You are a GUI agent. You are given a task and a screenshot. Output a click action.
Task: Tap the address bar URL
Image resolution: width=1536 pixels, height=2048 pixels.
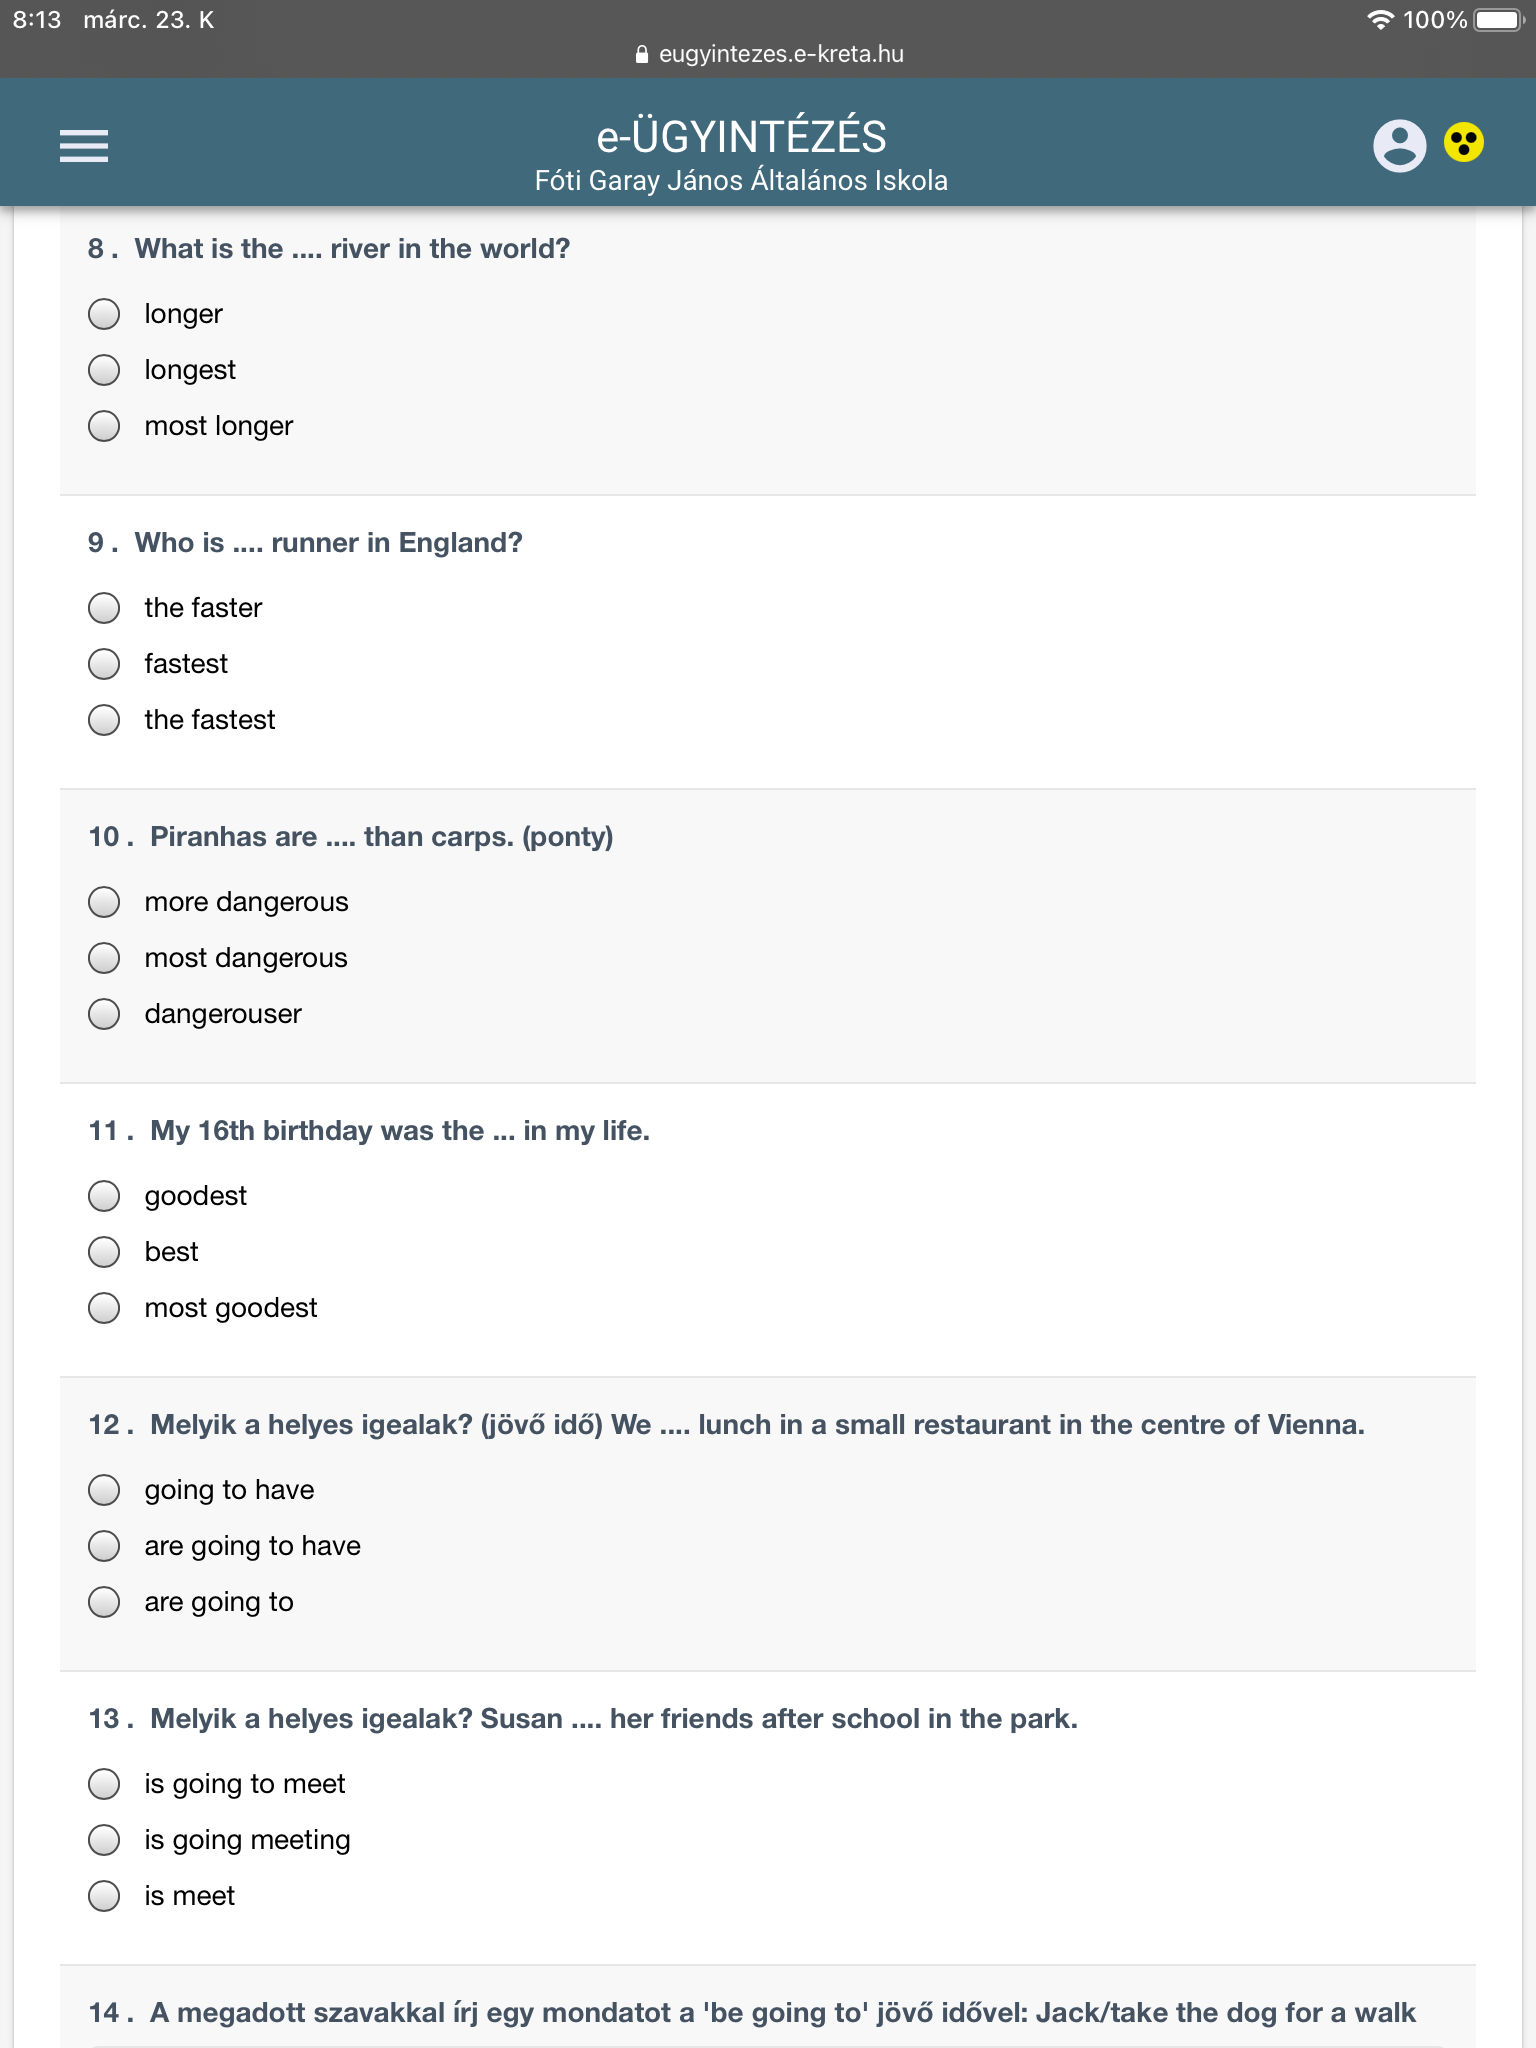coord(780,54)
